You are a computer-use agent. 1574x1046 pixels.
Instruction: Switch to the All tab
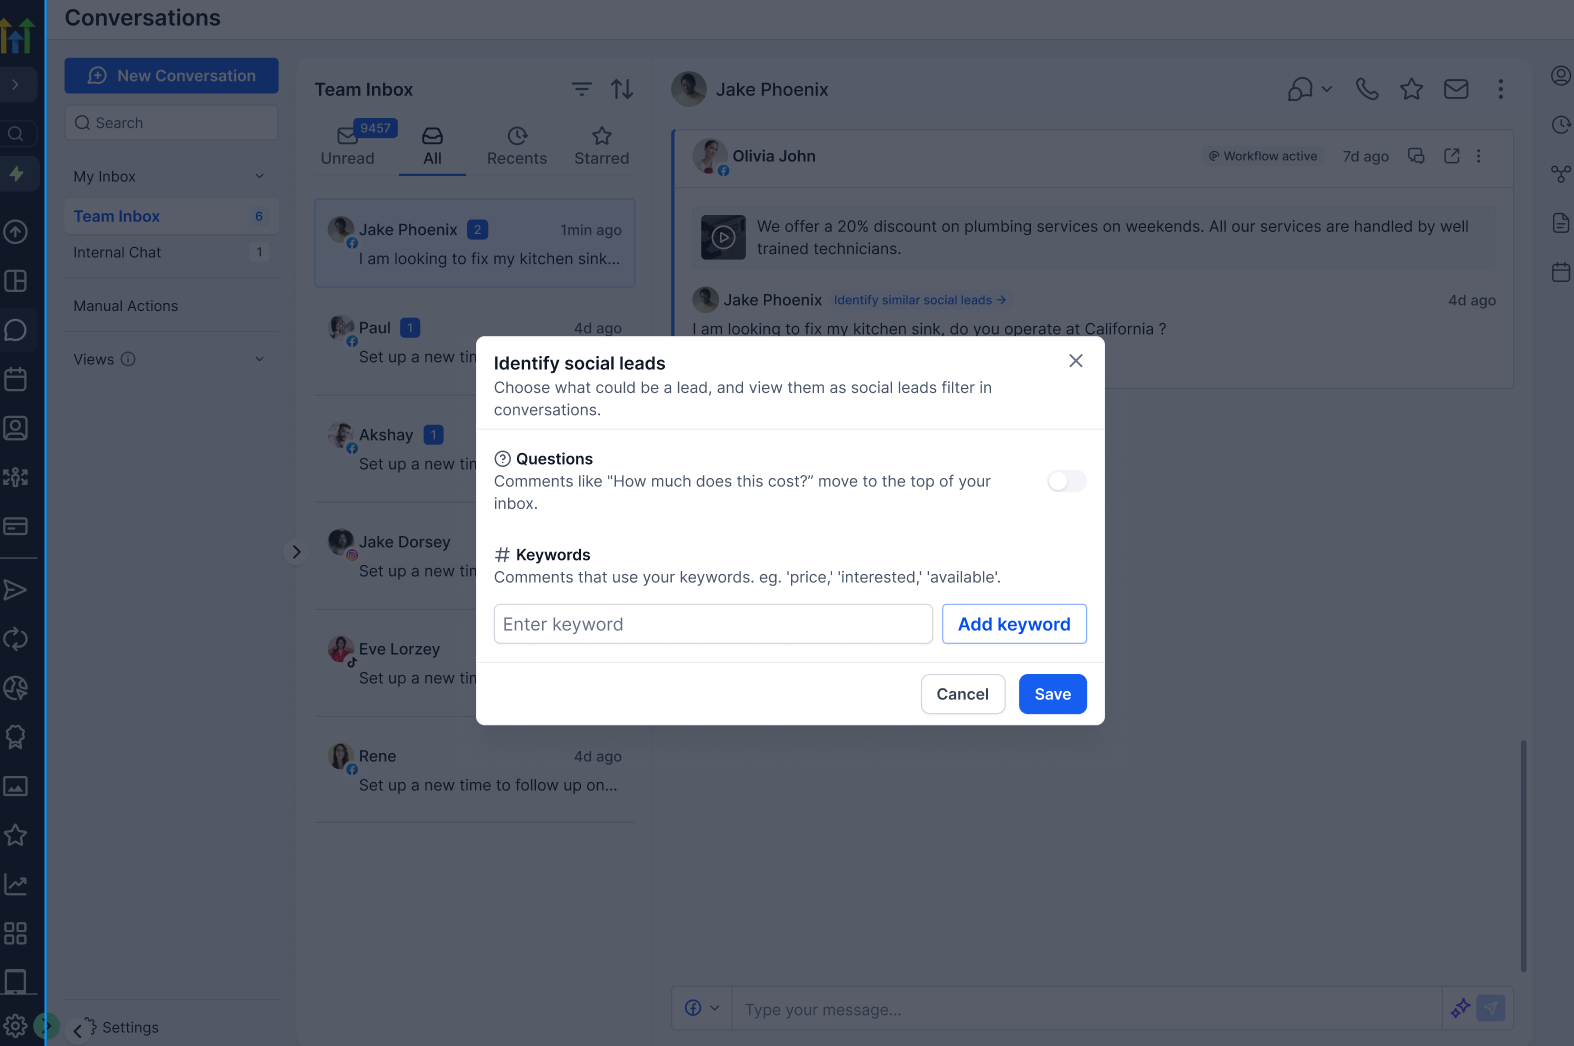432,146
